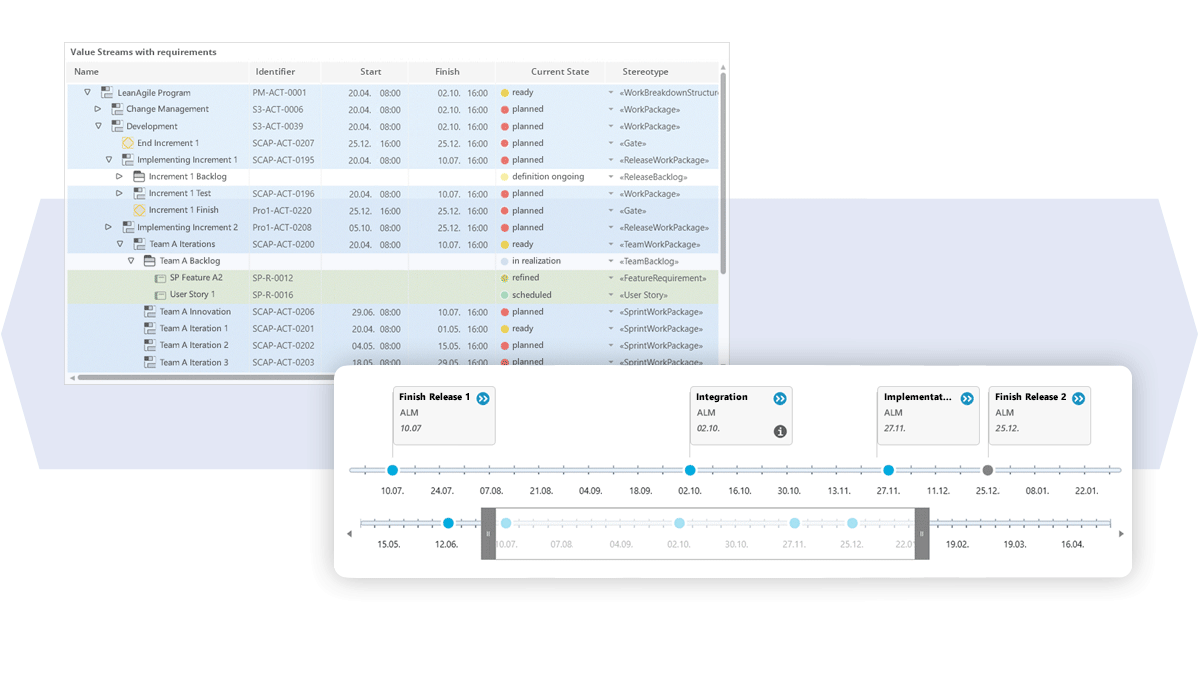Sort by the Identifier column header
Viewport: 1200px width, 700px height.
tap(275, 72)
